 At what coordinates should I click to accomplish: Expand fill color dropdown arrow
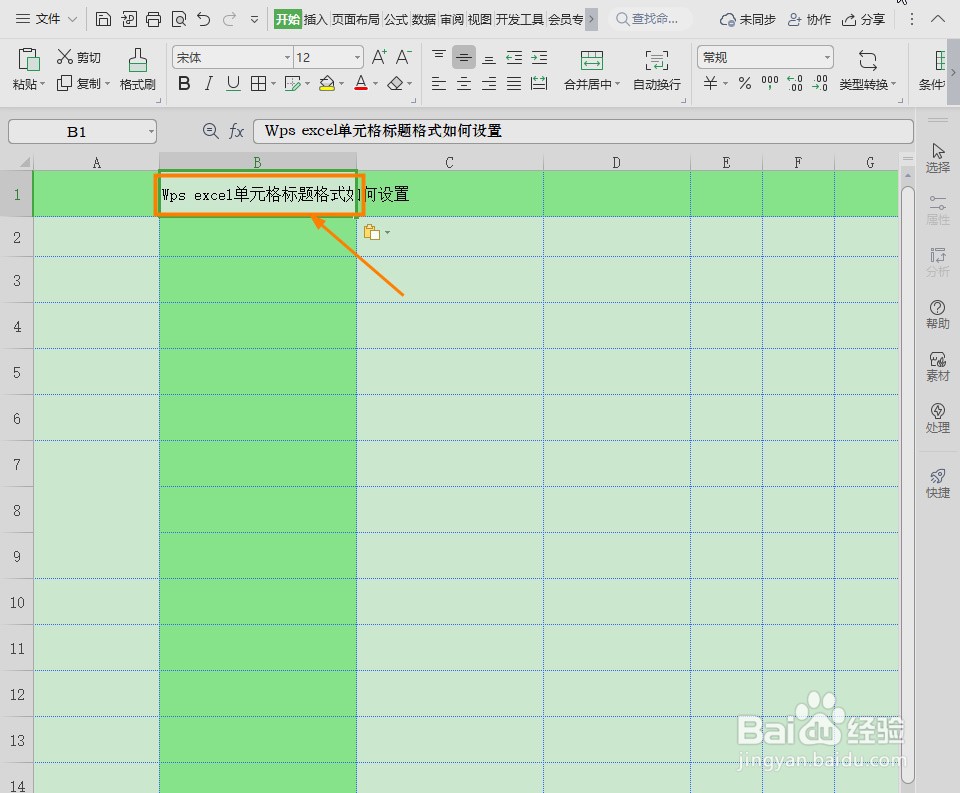coord(341,84)
